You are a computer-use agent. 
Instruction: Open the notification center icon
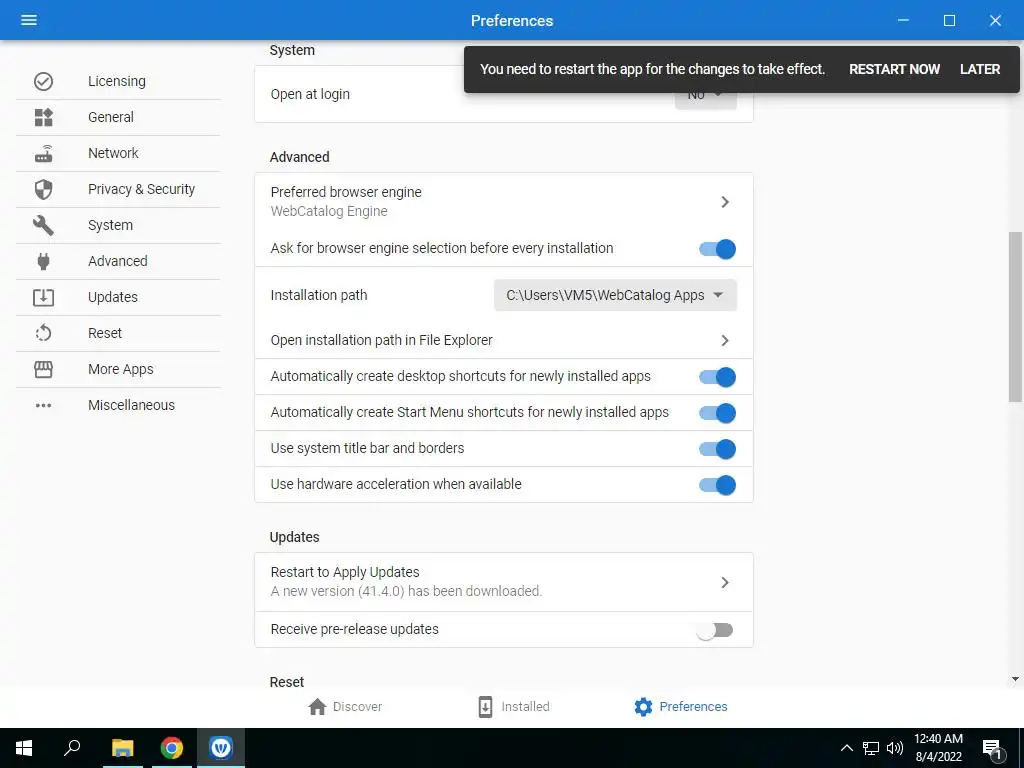(x=993, y=749)
